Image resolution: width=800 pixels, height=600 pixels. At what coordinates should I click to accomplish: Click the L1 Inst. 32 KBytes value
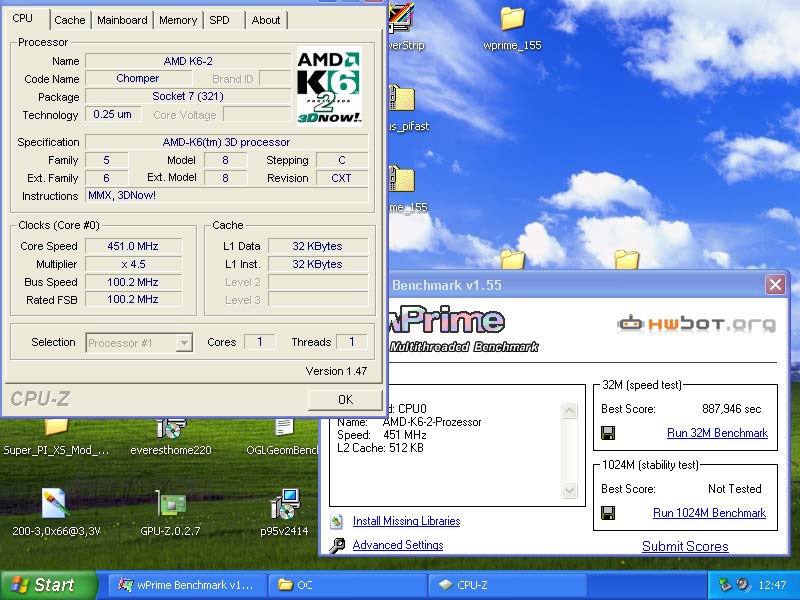click(x=317, y=264)
